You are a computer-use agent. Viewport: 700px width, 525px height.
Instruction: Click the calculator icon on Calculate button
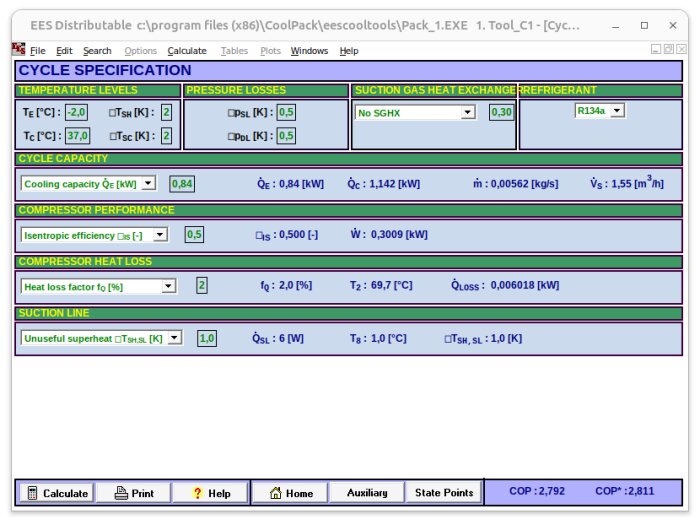tap(32, 493)
